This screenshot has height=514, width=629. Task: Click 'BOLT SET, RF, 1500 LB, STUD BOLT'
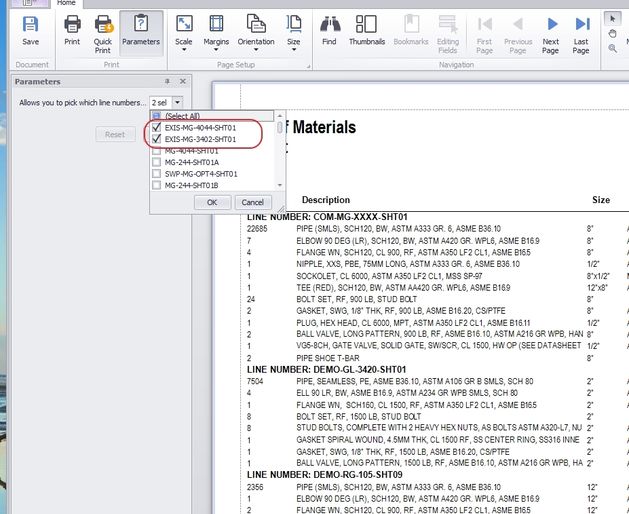pos(359,416)
